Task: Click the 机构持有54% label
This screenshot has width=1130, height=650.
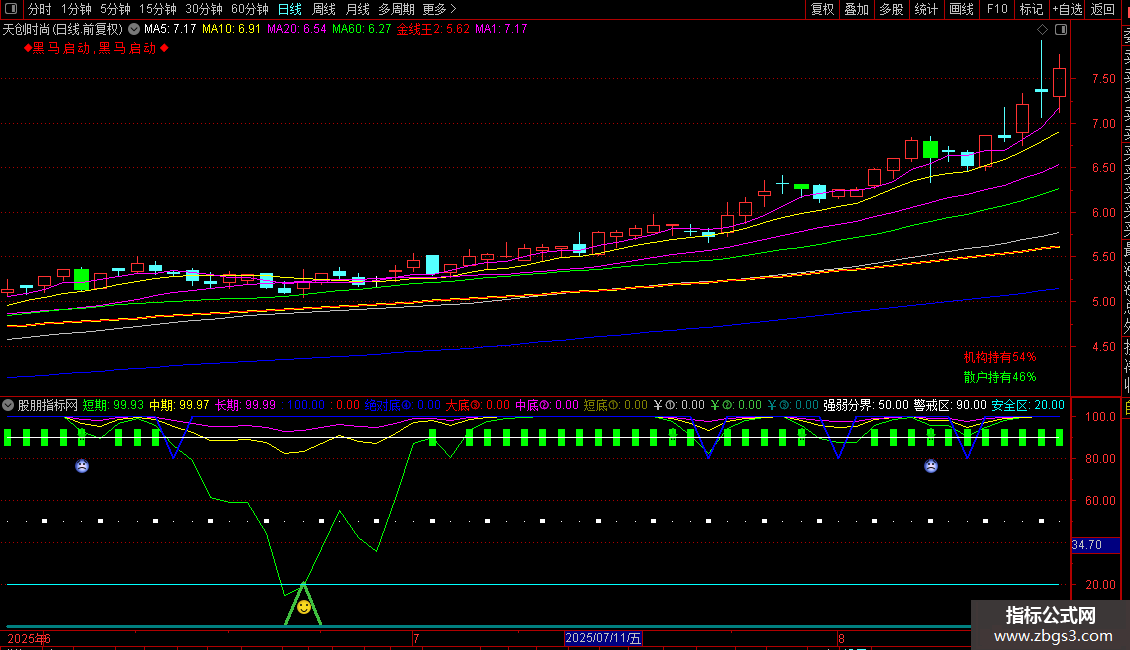Action: (x=1000, y=357)
